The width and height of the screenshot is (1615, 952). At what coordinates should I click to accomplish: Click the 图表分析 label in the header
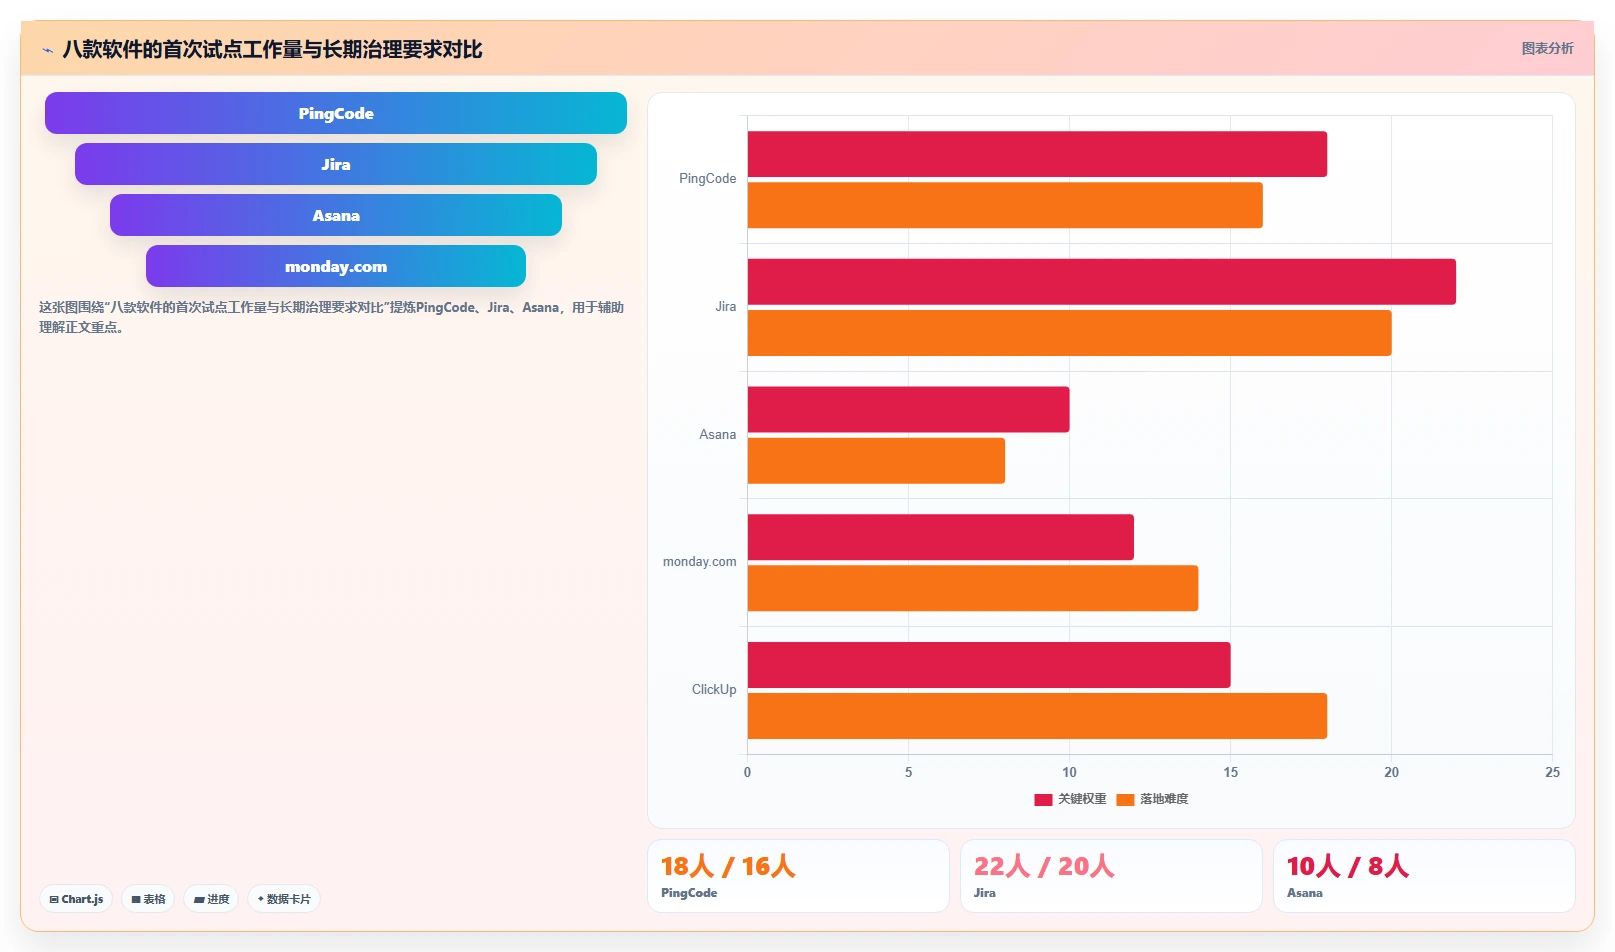[x=1547, y=48]
